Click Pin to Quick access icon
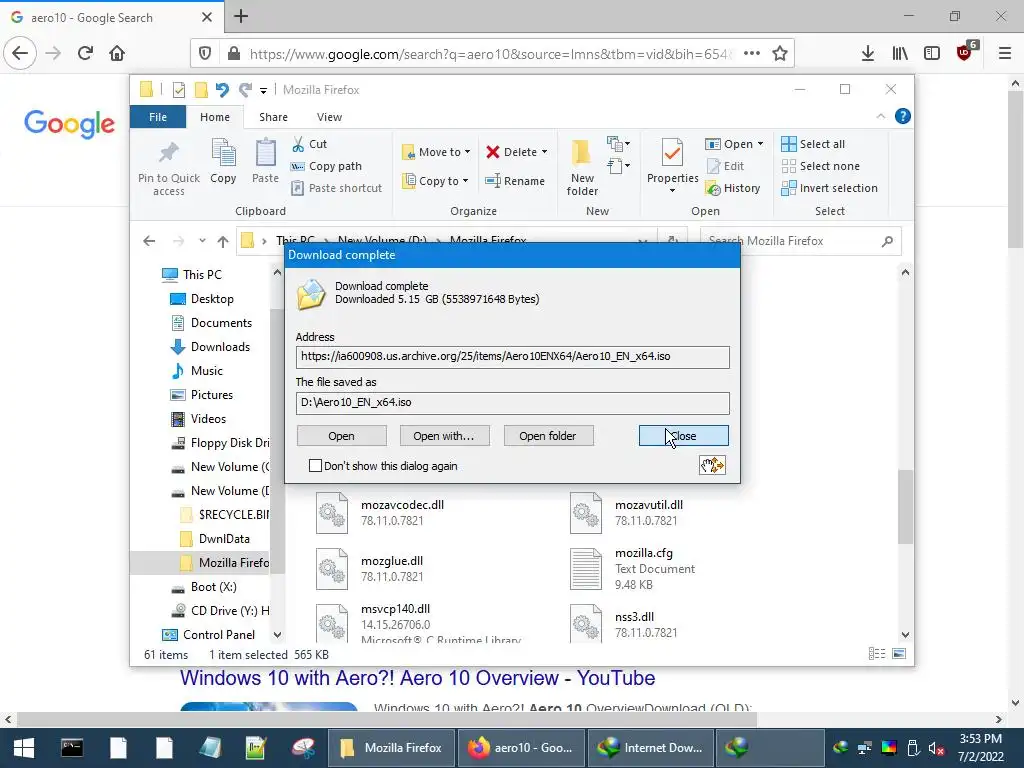1024x768 pixels. click(168, 153)
